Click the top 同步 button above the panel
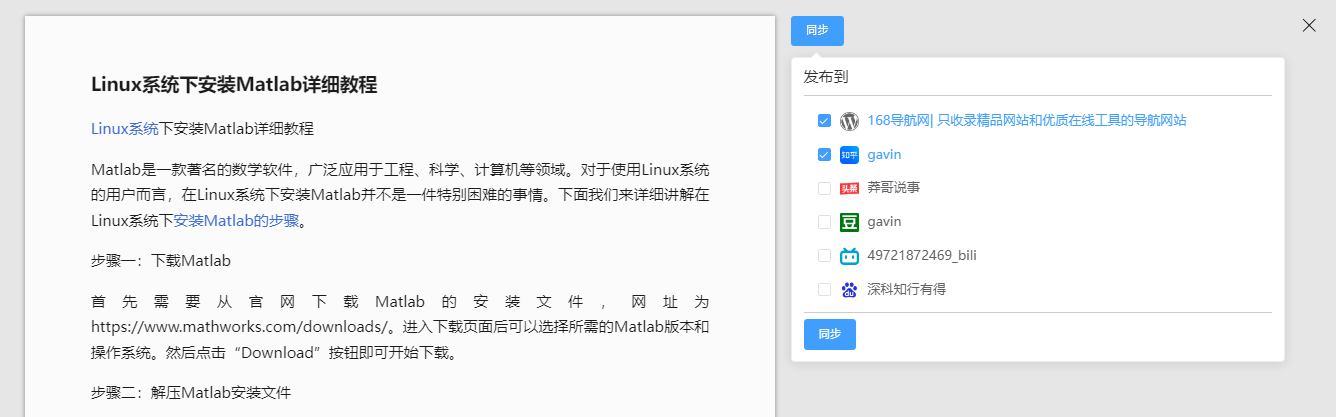The height and width of the screenshot is (417, 1336). click(817, 31)
